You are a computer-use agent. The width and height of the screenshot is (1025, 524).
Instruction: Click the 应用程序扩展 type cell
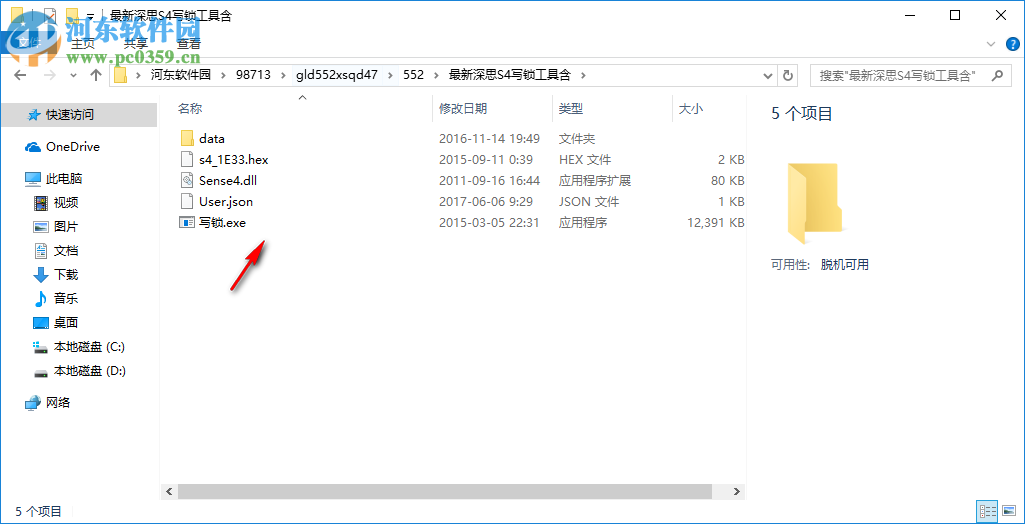pyautogui.click(x=595, y=180)
